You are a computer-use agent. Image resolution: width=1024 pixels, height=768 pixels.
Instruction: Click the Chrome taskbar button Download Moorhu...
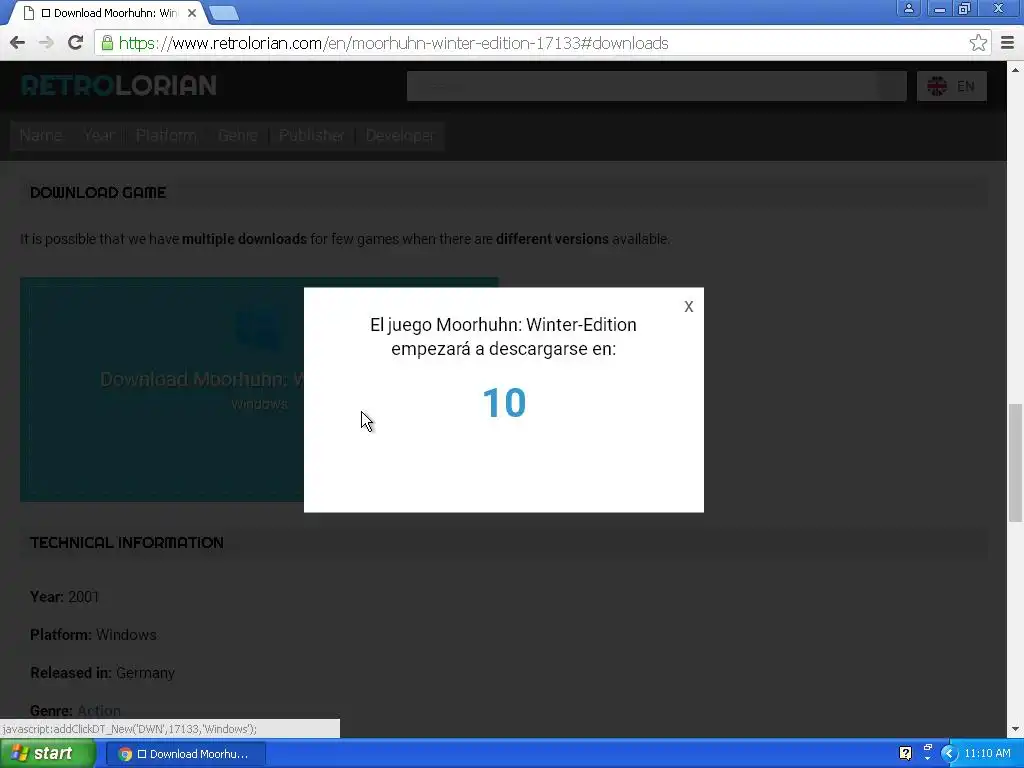point(185,754)
